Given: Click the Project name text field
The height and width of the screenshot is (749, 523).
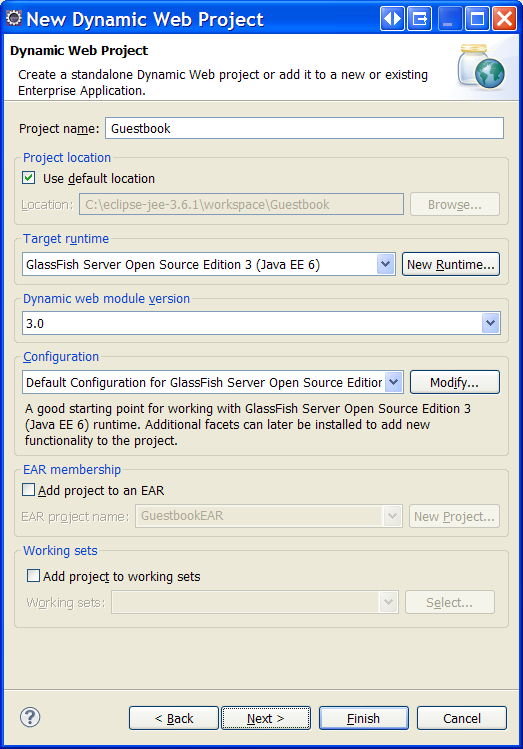Looking at the screenshot, I should click(304, 128).
